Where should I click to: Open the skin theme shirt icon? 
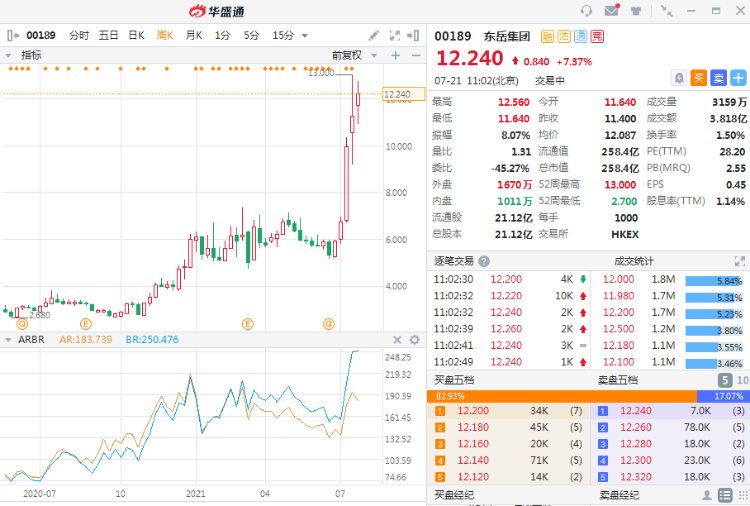click(636, 11)
